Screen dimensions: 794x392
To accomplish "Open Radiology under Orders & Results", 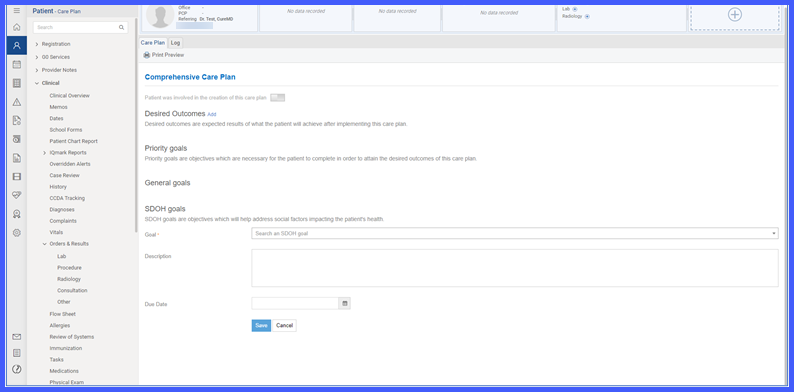I will (69, 279).
